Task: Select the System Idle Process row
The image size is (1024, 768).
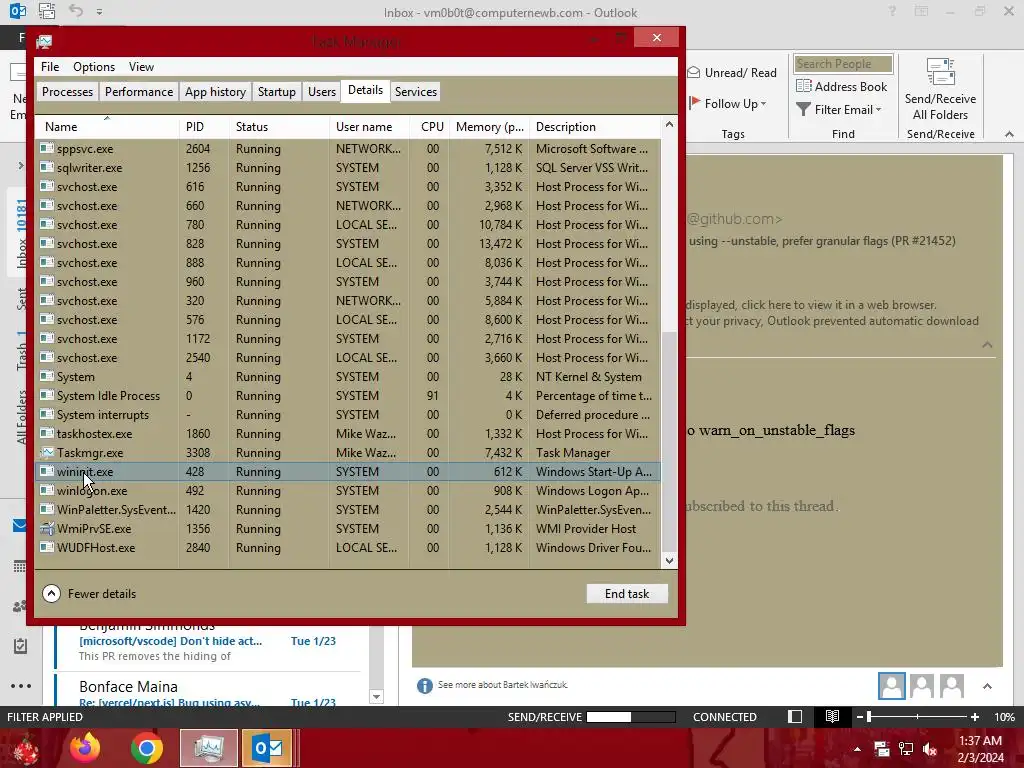Action: coord(348,395)
